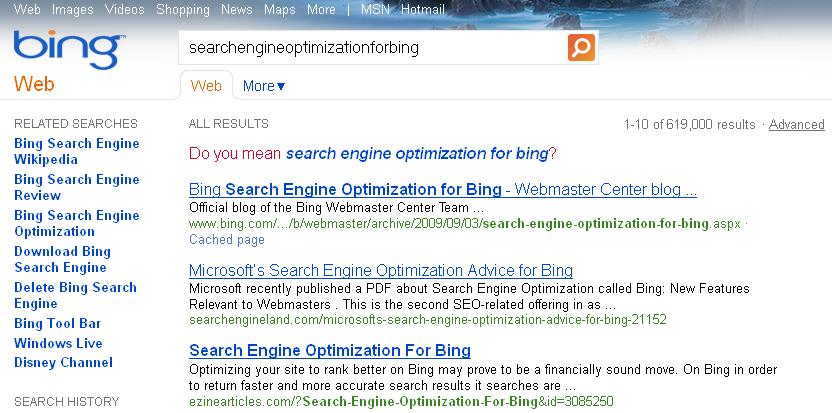Image resolution: width=832 pixels, height=413 pixels.
Task: Open the Hotmail link
Action: tap(423, 10)
